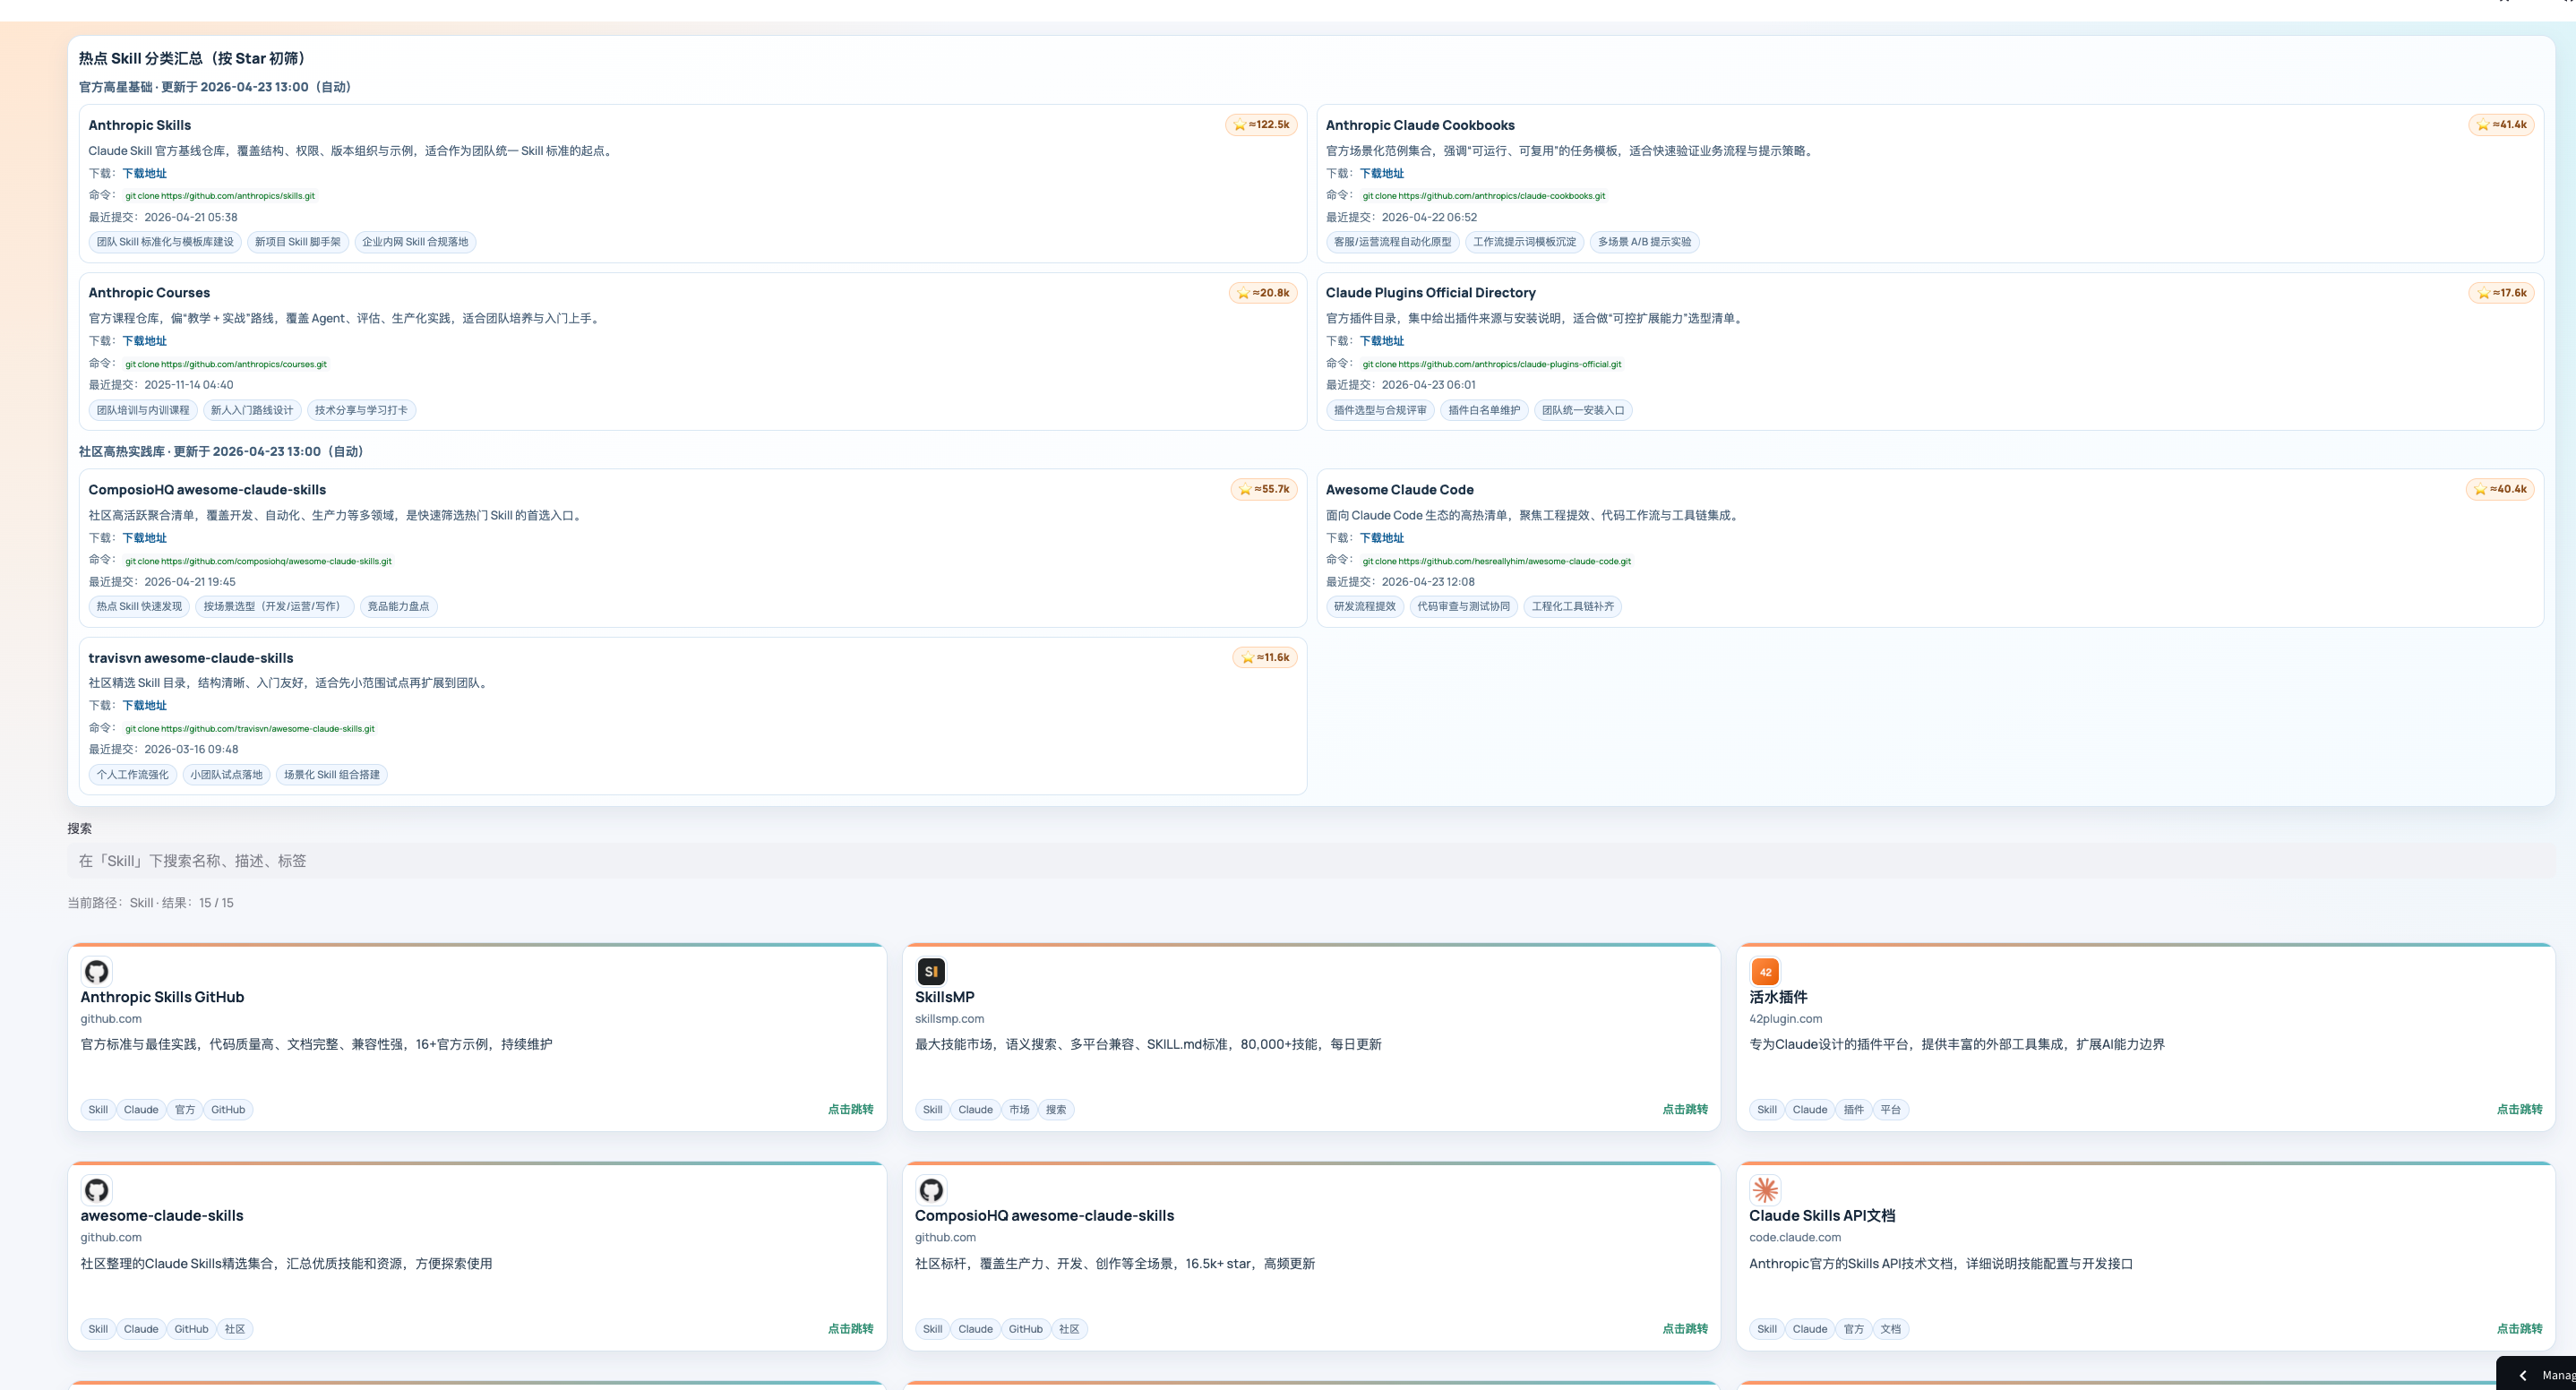Image resolution: width=2576 pixels, height=1390 pixels.
Task: Click the star badge ≈122.5k on Anthropic Skills
Action: [x=1261, y=125]
